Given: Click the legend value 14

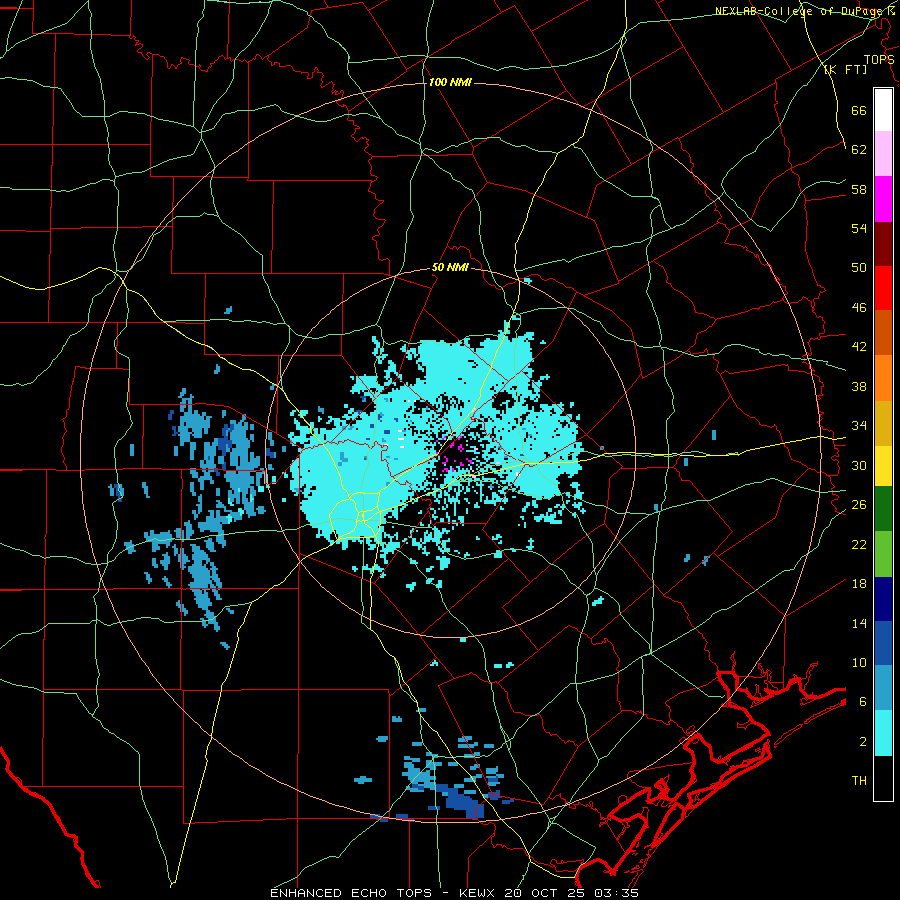Looking at the screenshot, I should click(859, 623).
